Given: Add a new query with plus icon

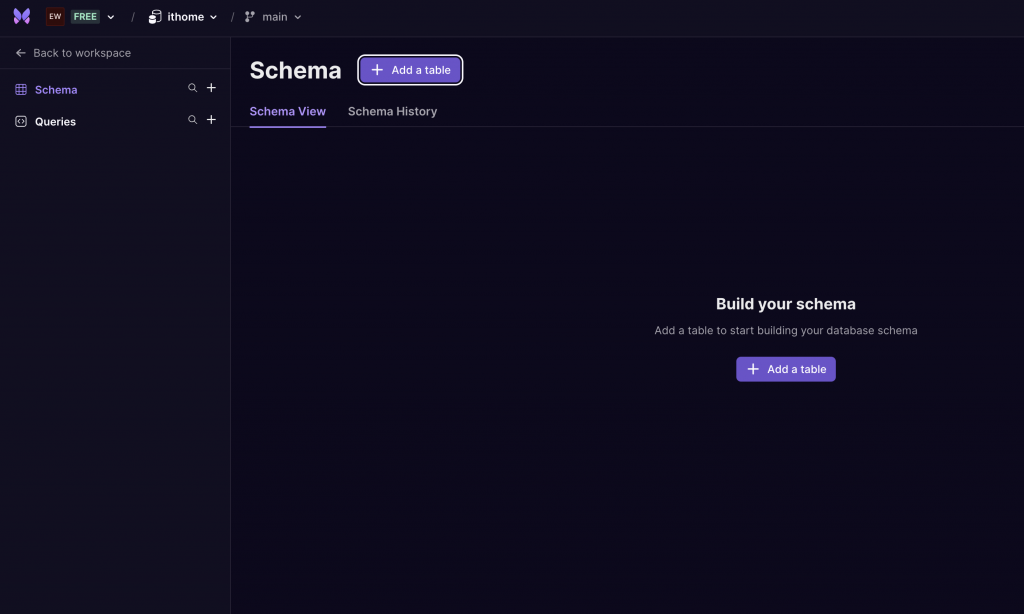Looking at the screenshot, I should tap(211, 120).
